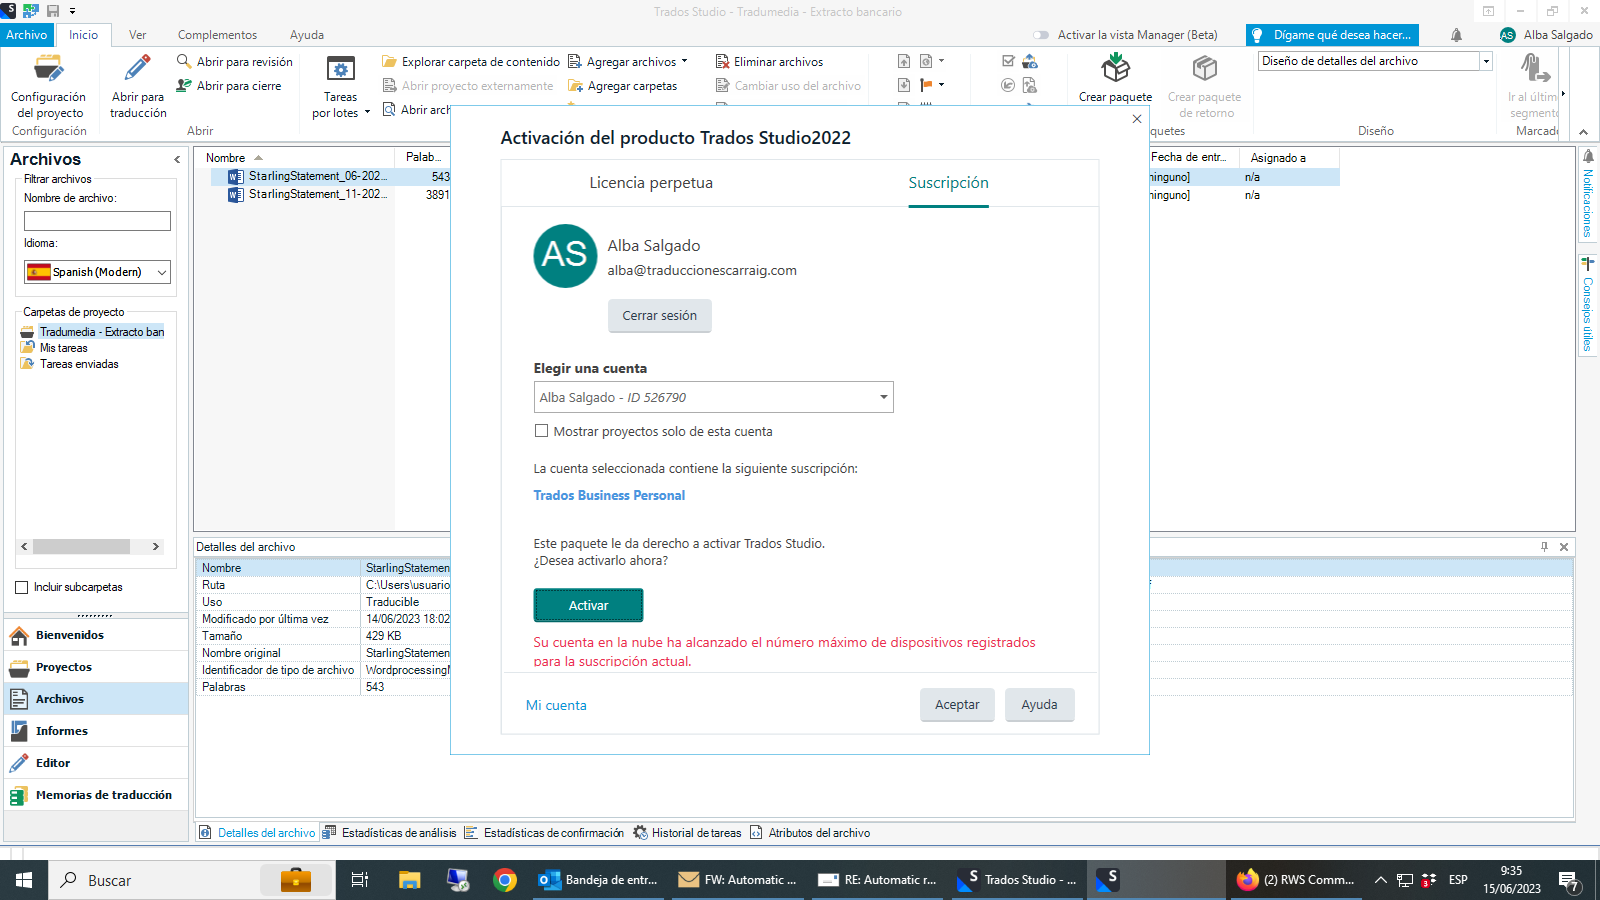Click the Trados Studio taskbar icon
Image resolution: width=1600 pixels, height=900 pixels.
pyautogui.click(x=1018, y=880)
